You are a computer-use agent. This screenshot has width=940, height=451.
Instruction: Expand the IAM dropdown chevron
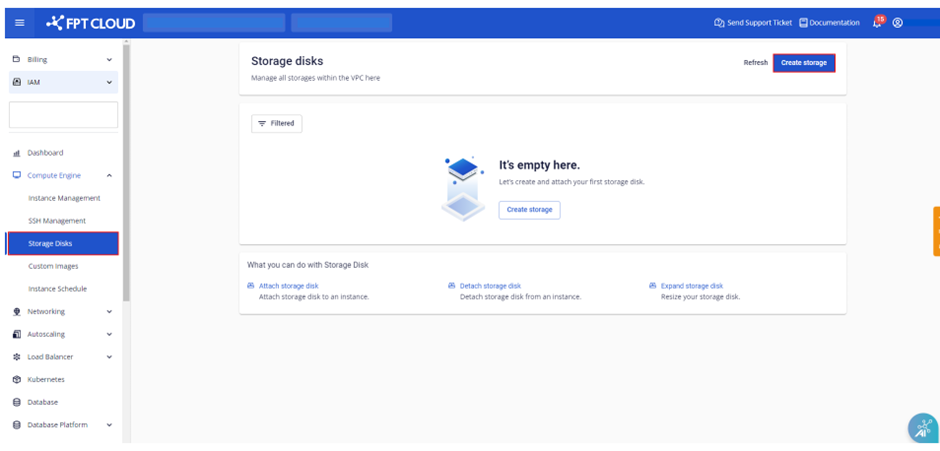109,82
